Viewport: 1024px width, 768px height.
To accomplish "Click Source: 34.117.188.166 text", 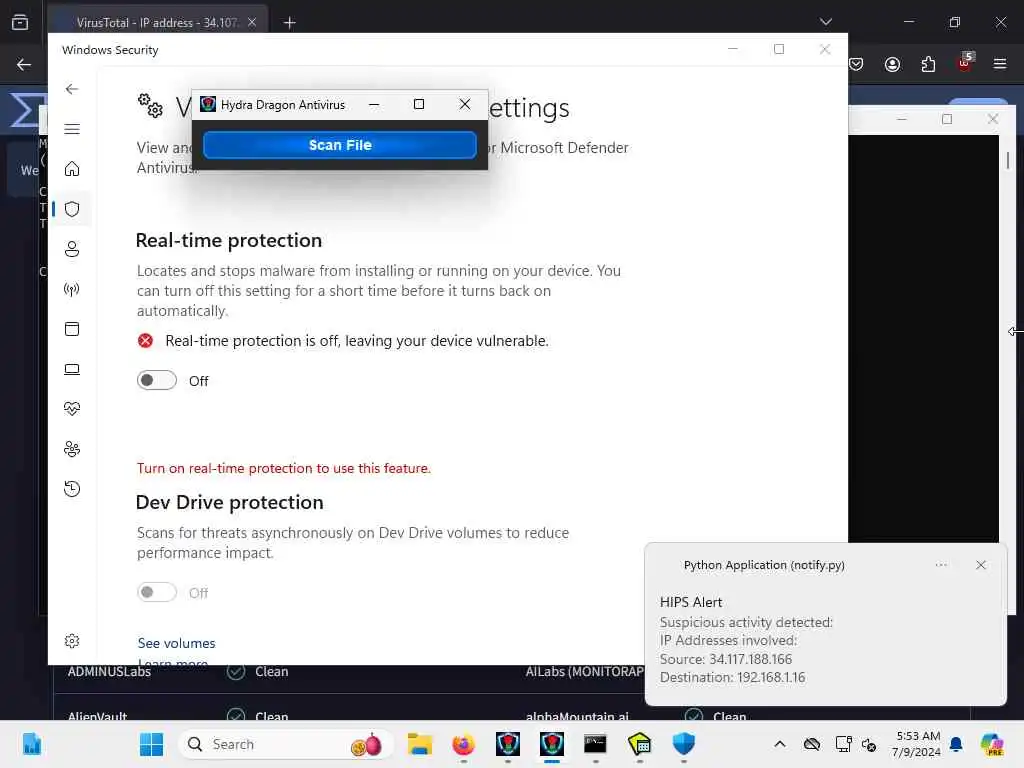I will 726,659.
